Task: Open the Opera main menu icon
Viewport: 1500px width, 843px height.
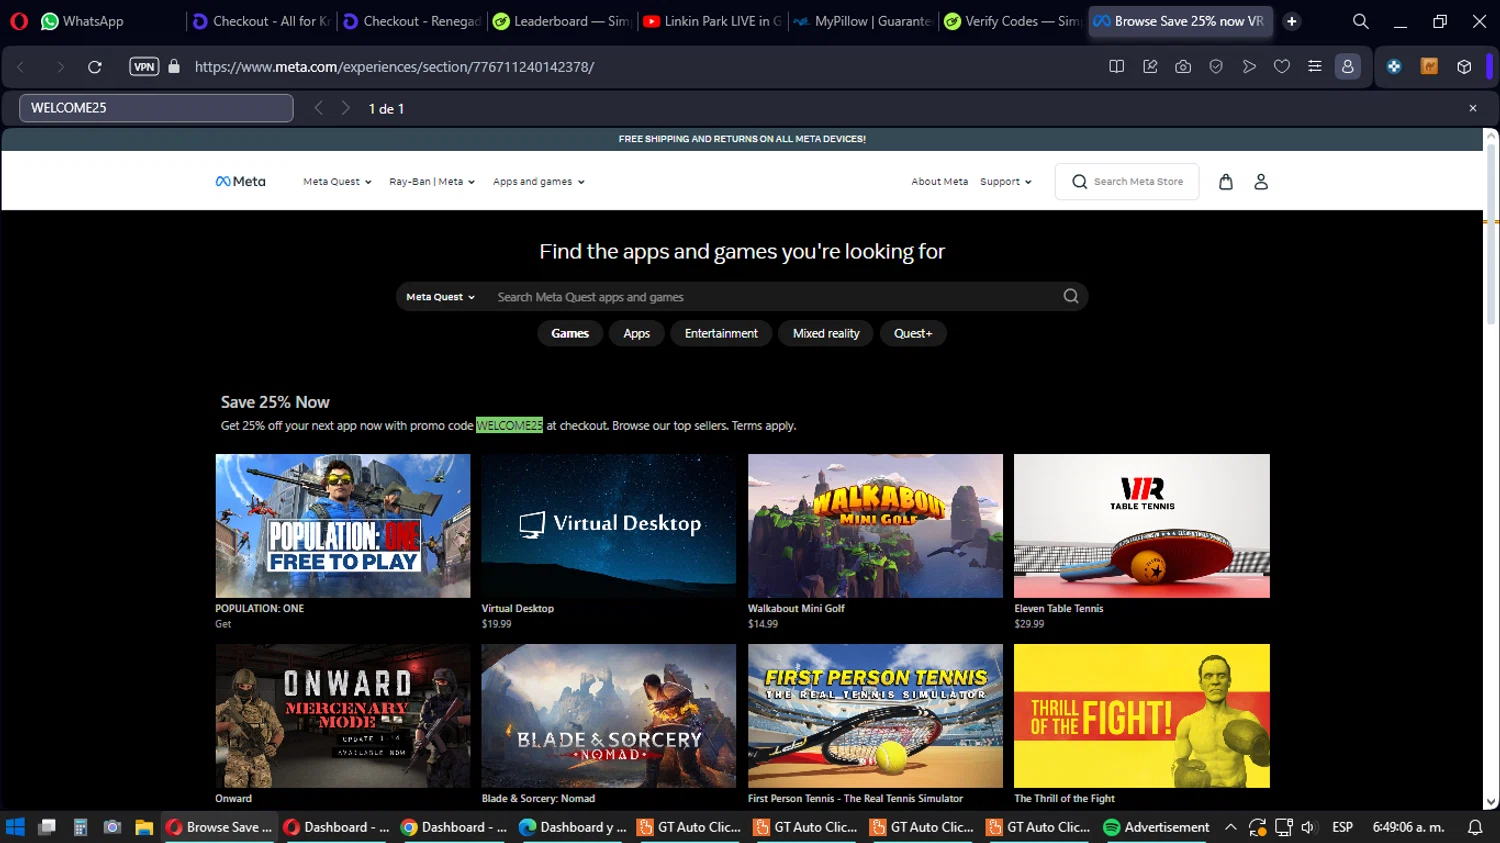Action: tap(19, 21)
